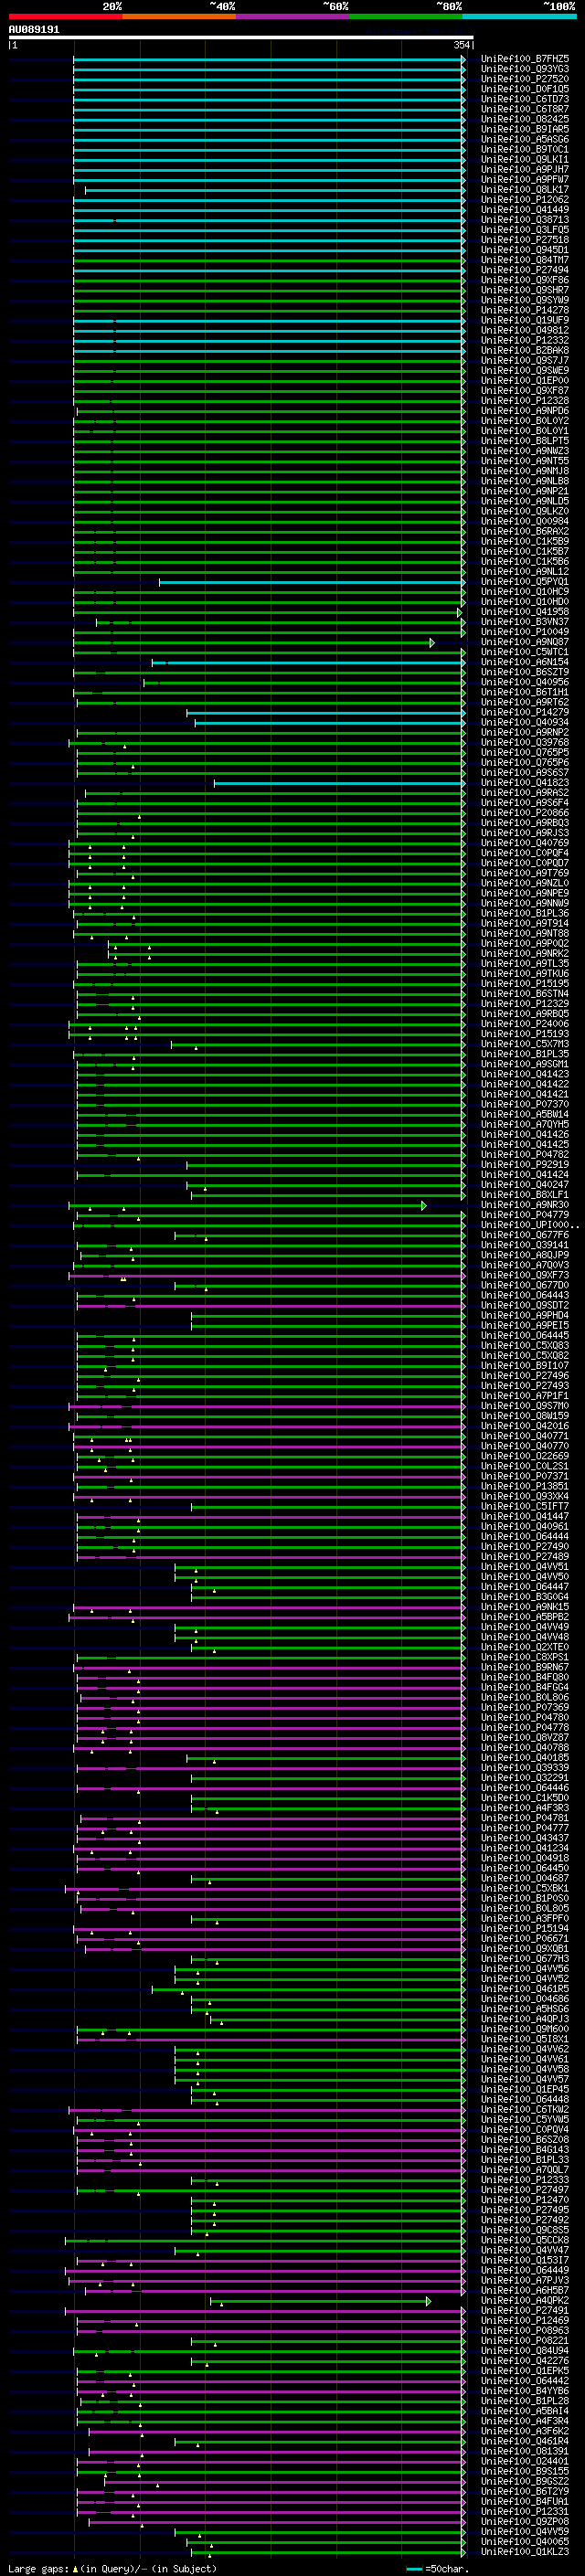Select hit label UniRef100_B9I107
Viewport: 585px width, 2576px height.
(x=525, y=1365)
